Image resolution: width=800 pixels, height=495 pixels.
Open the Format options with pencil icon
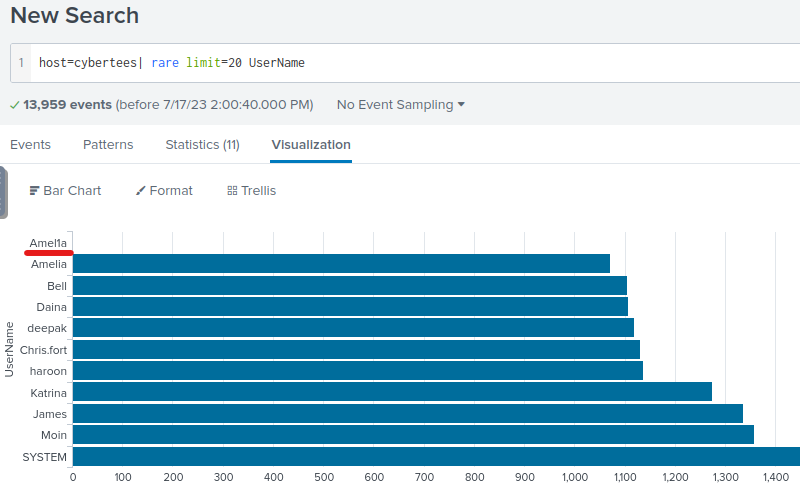click(x=164, y=190)
